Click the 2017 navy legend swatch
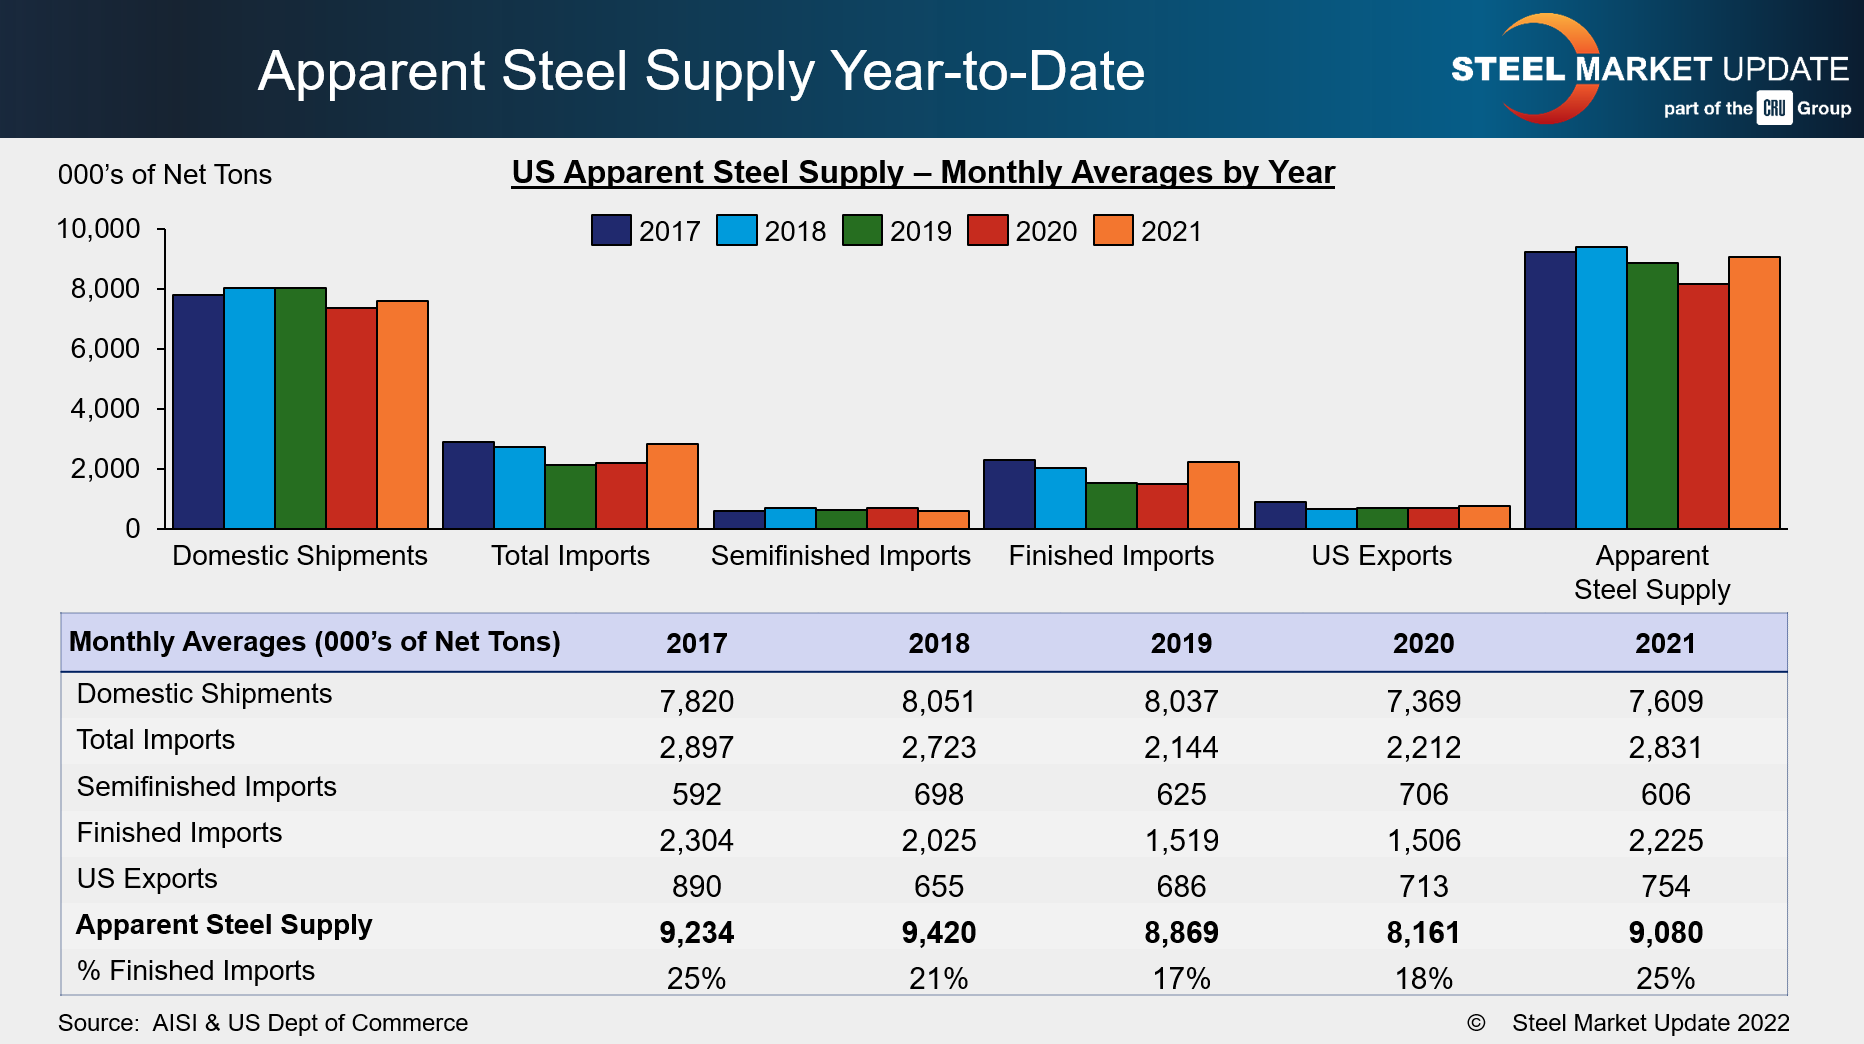Viewport: 1864px width, 1044px height. coord(610,230)
